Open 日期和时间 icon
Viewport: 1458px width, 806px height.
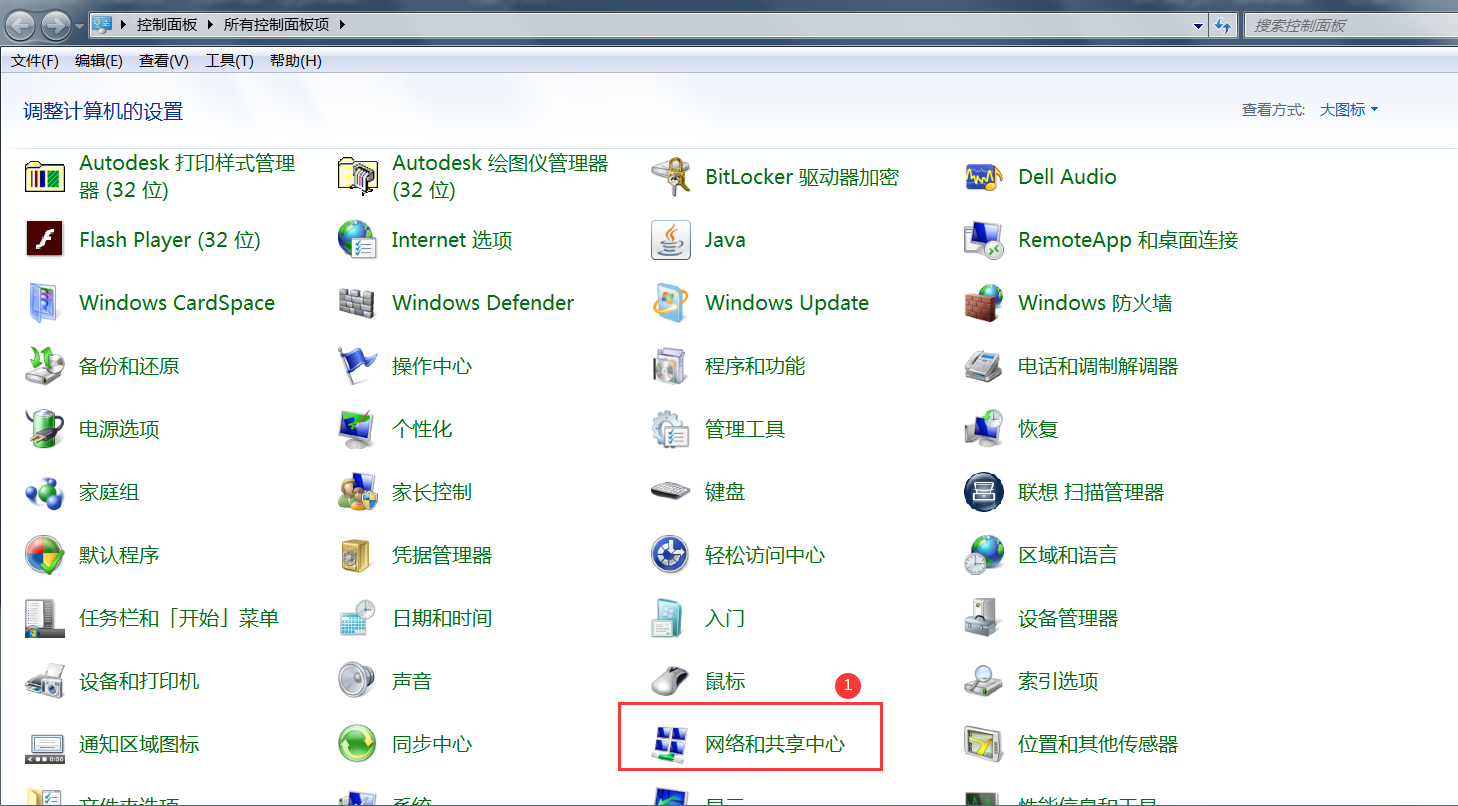pyautogui.click(x=357, y=618)
